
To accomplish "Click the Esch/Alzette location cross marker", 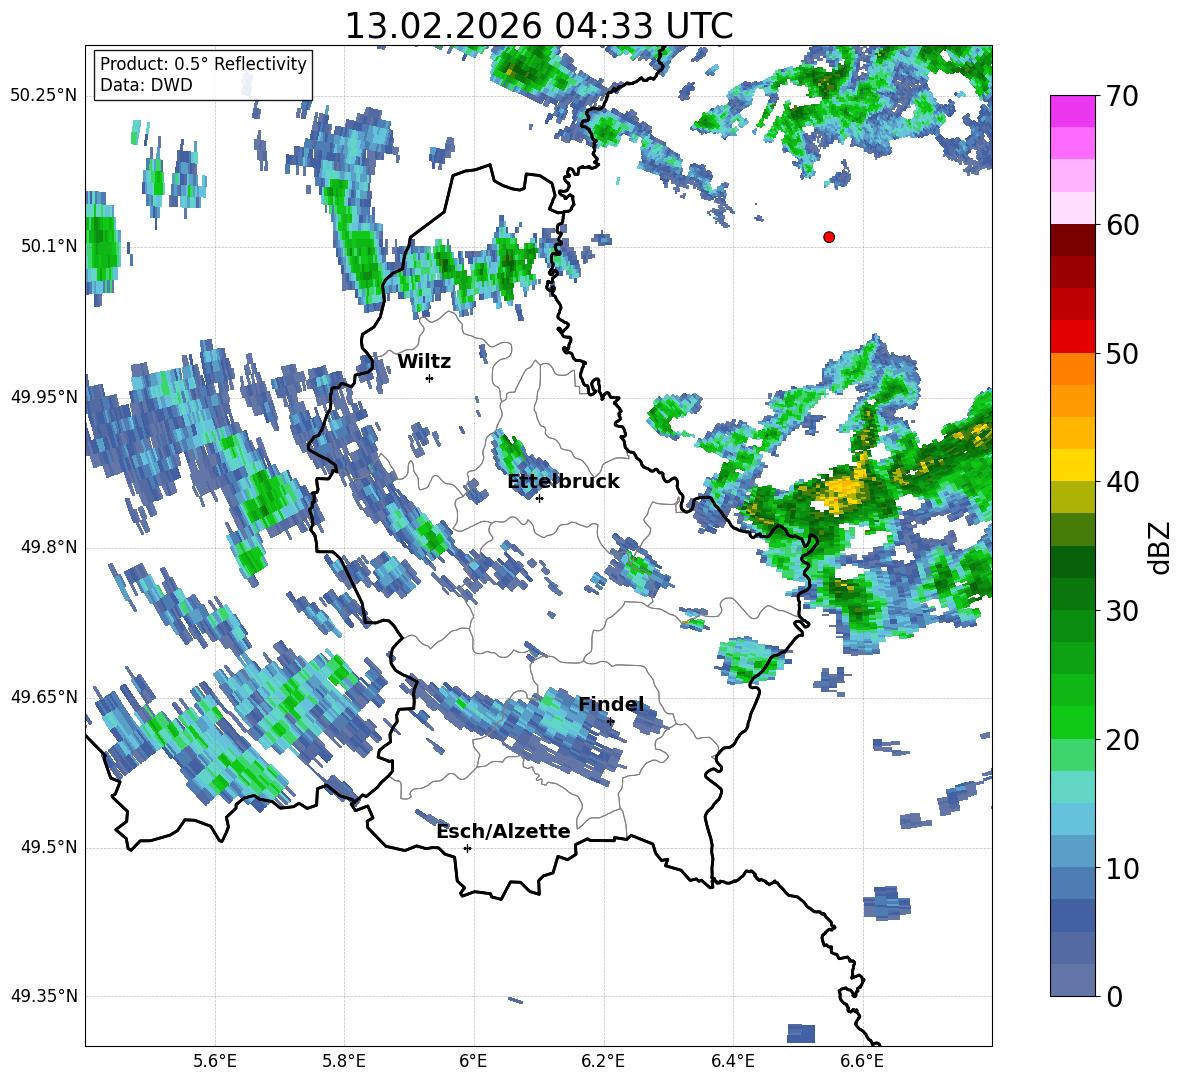I will click(x=467, y=848).
